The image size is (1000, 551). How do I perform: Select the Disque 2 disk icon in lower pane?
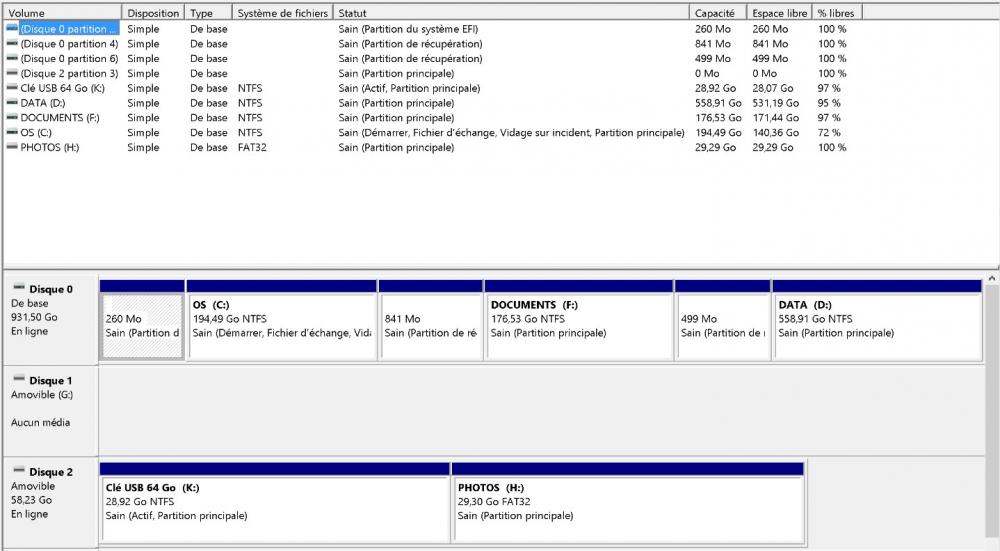(x=18, y=472)
